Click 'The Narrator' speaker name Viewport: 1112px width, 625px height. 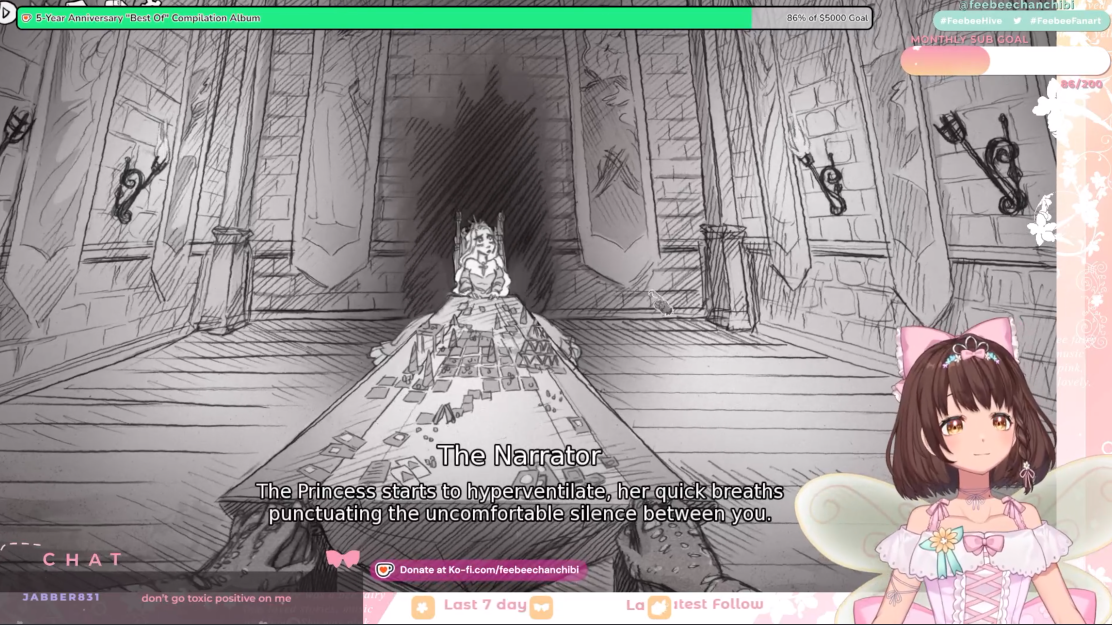coord(519,455)
